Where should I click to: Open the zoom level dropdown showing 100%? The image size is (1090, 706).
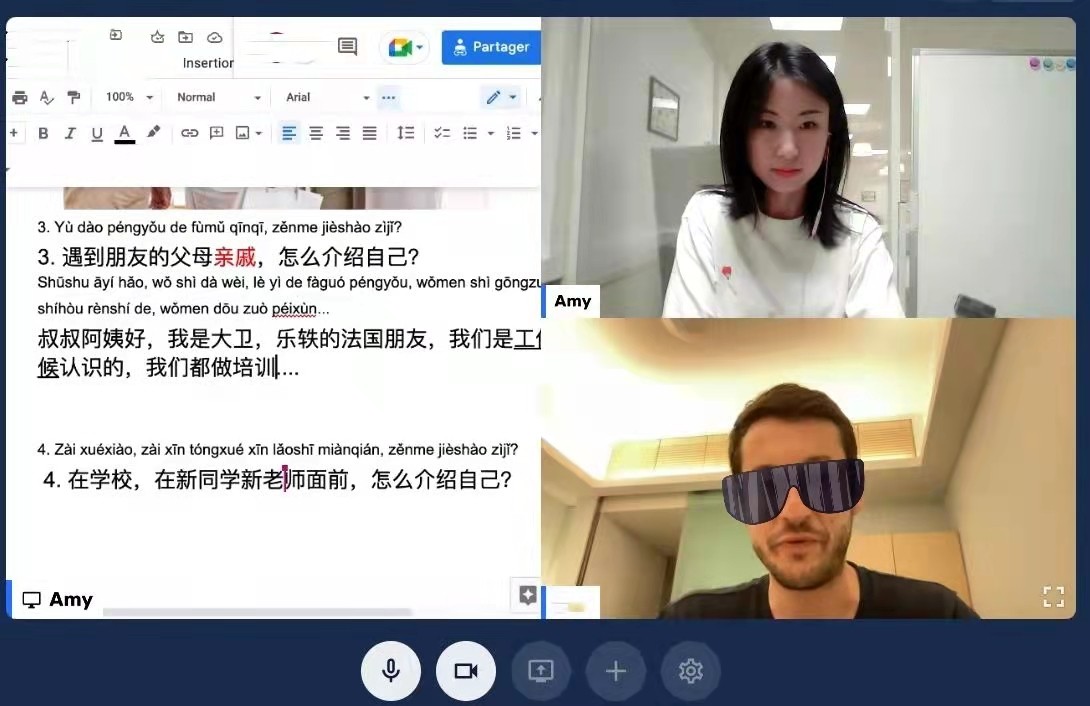[126, 97]
